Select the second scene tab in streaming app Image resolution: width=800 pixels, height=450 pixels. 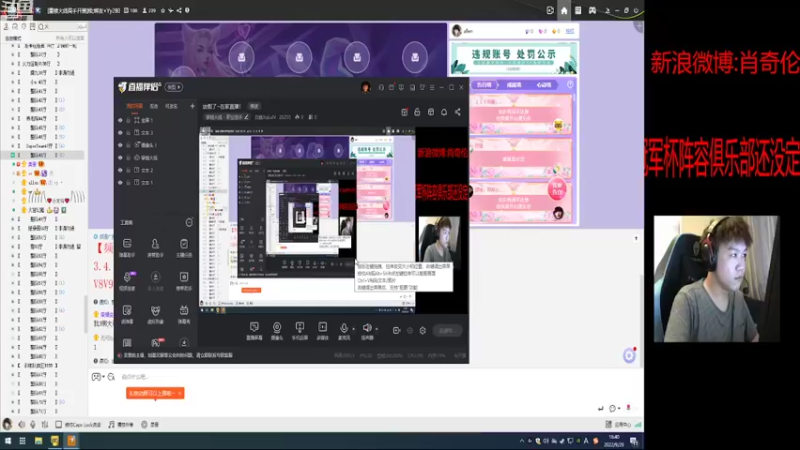tap(154, 106)
